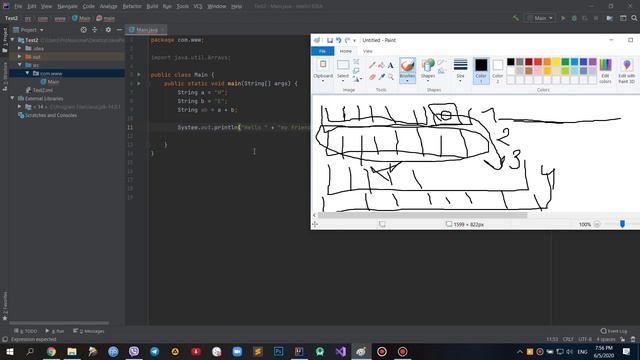This screenshot has height=360, width=640.
Task: Pick the red color swatch in Paint
Action: click(538, 62)
